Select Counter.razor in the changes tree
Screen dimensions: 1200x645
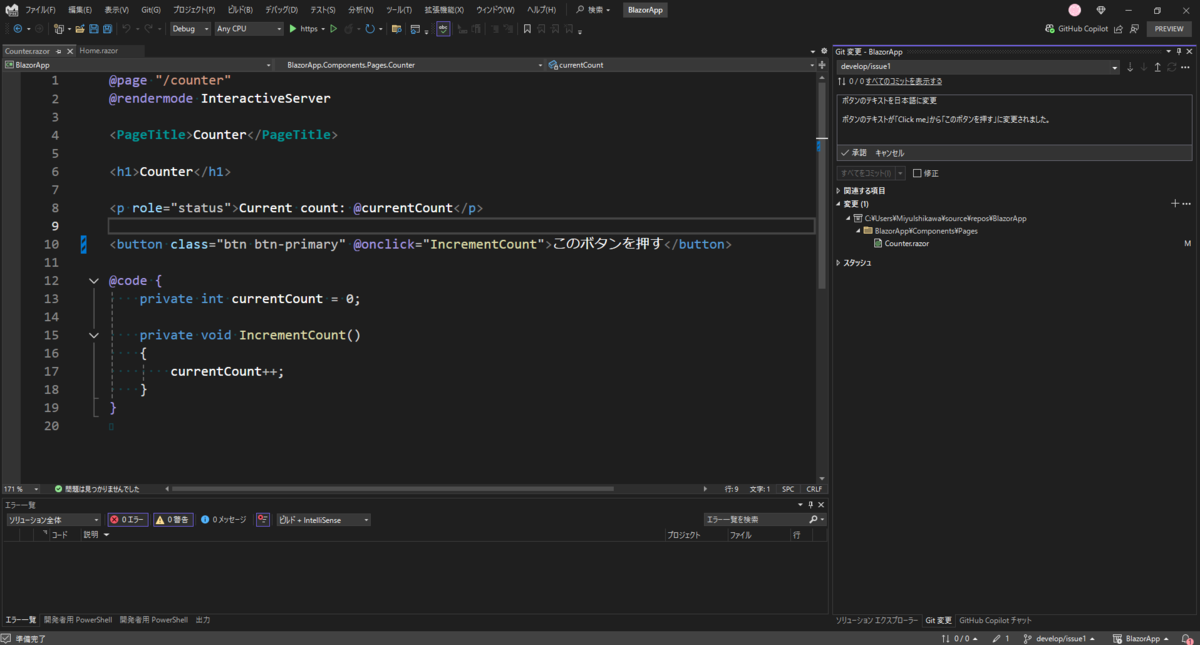(906, 243)
